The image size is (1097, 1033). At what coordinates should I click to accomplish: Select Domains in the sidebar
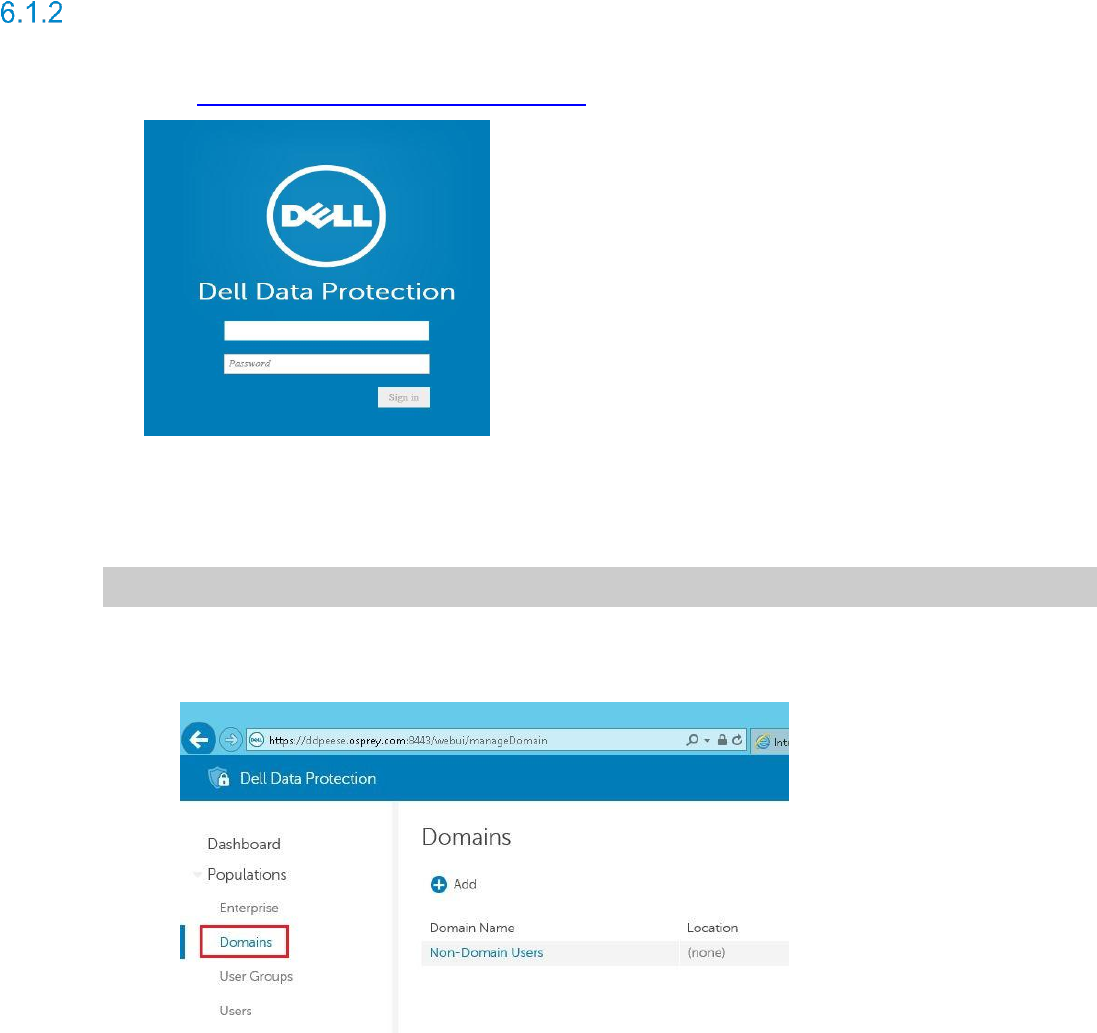[246, 942]
